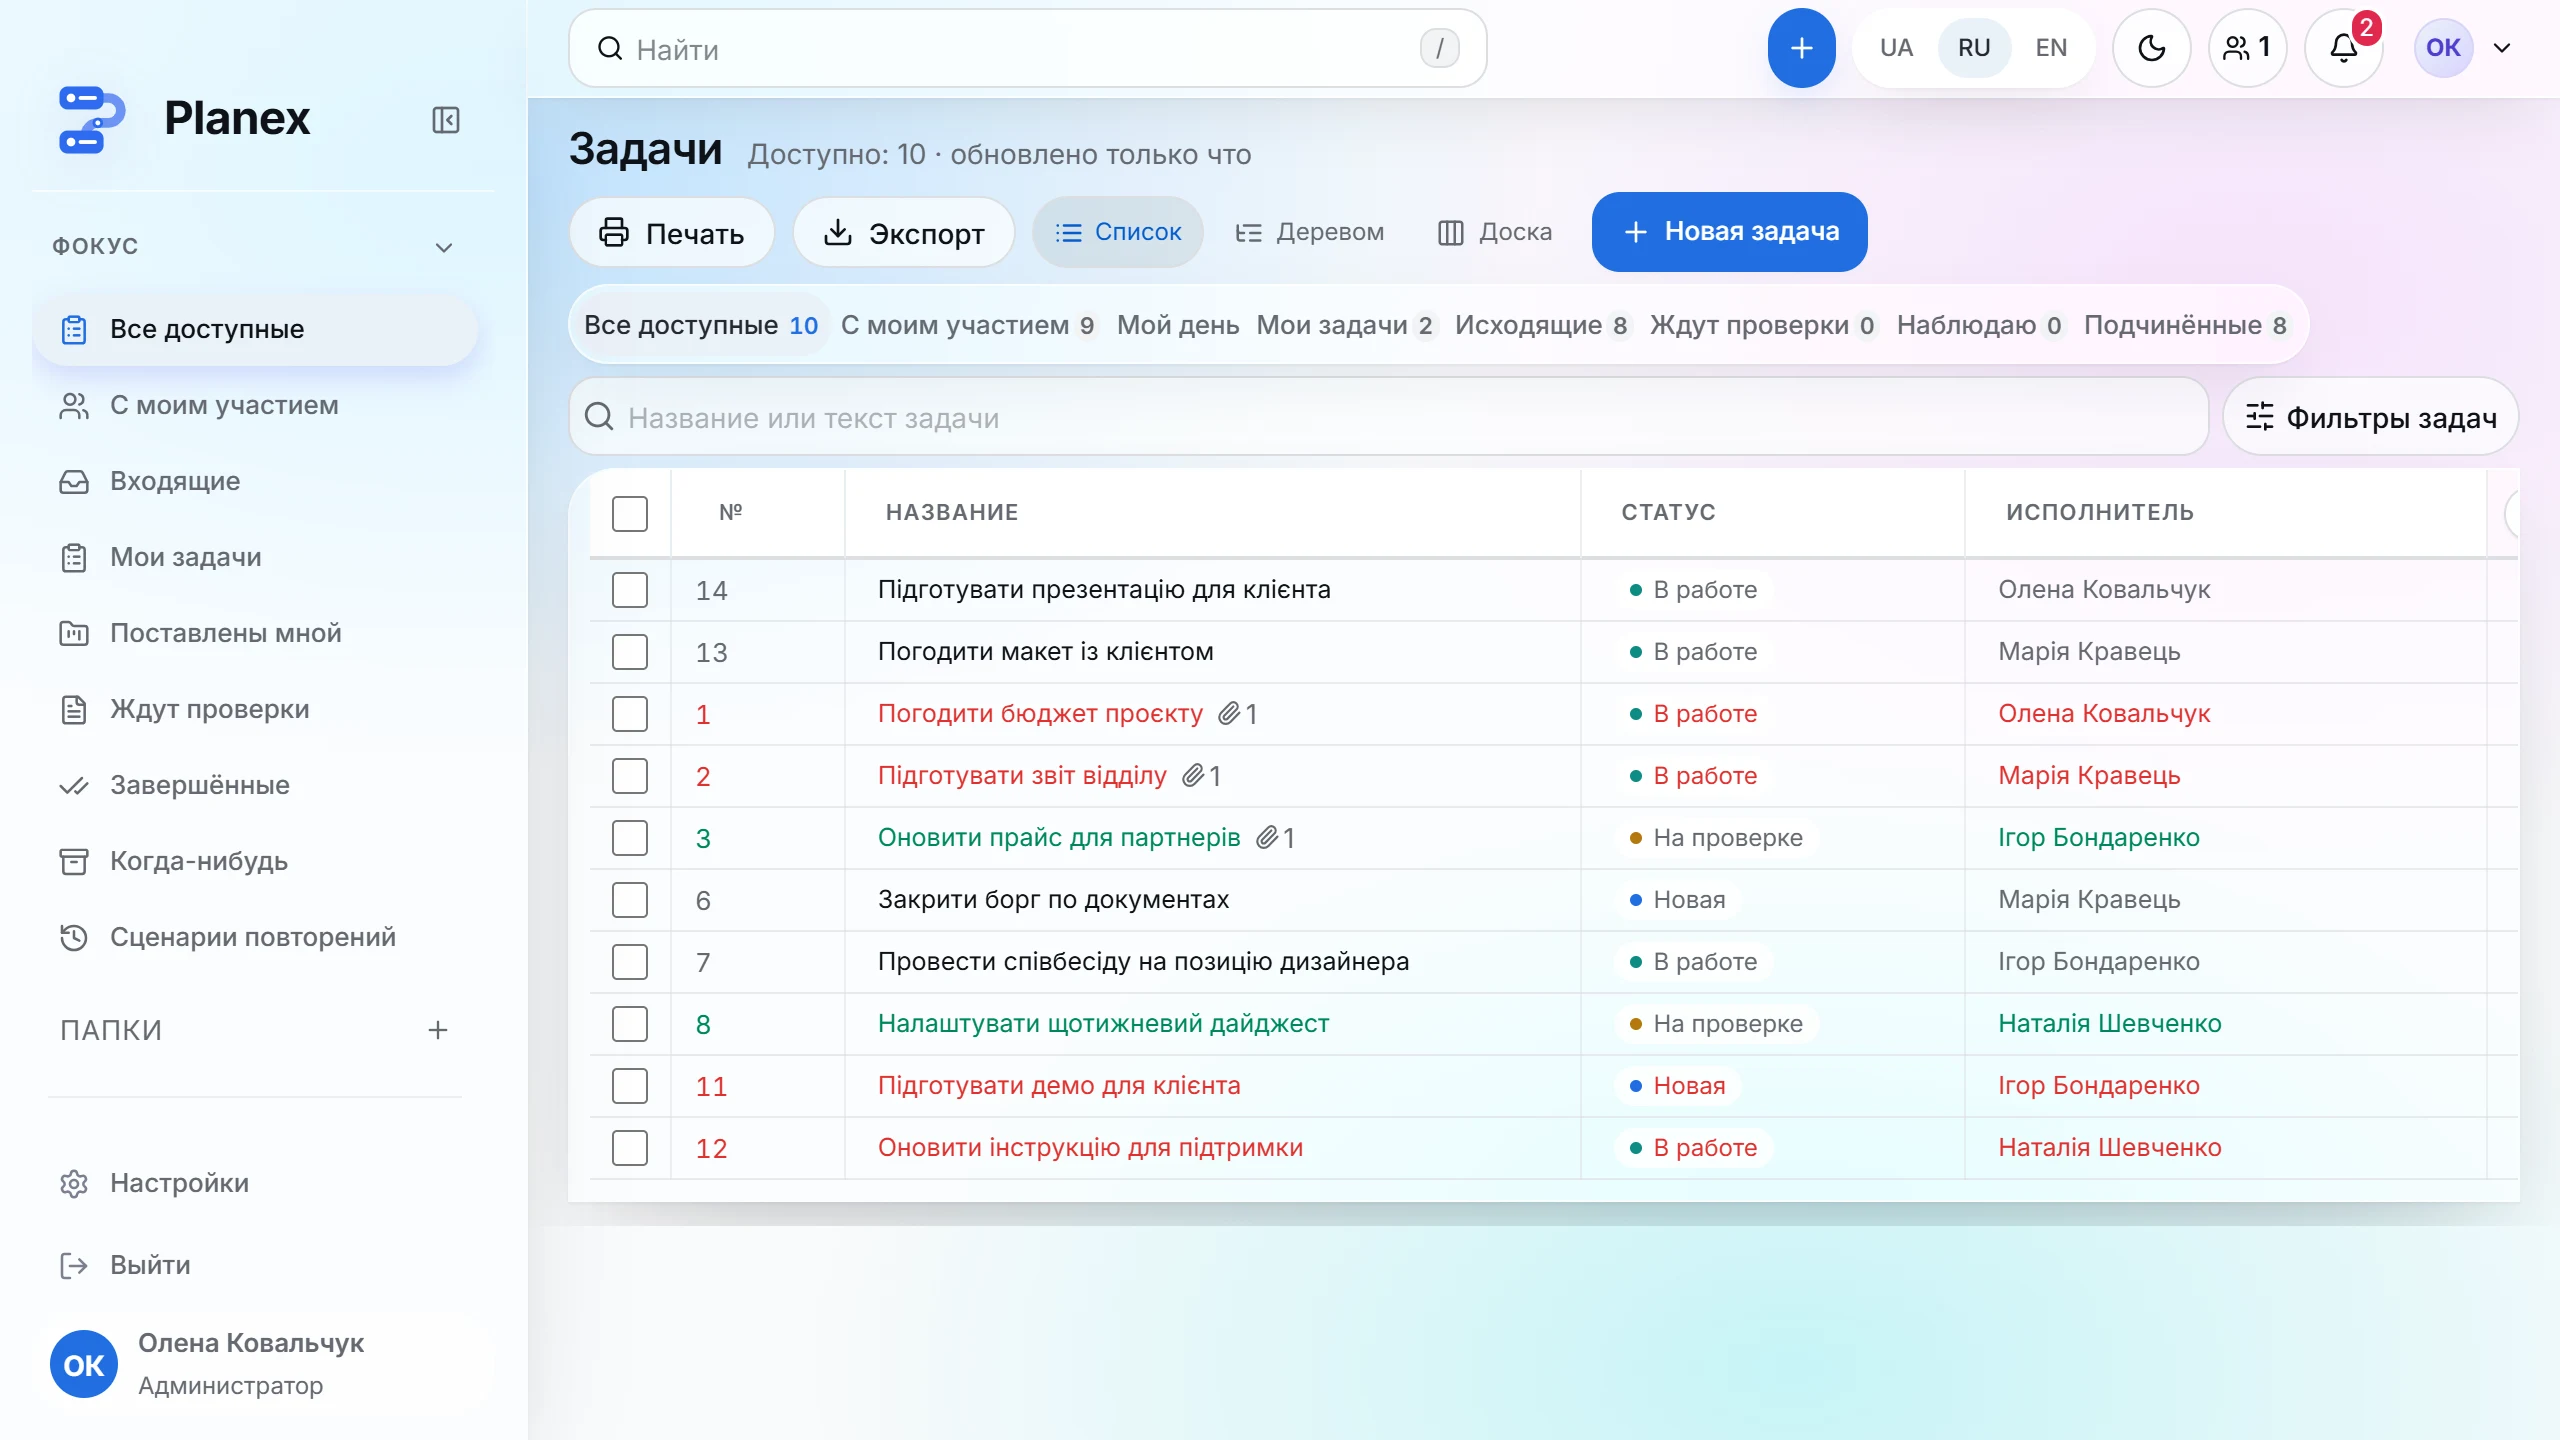Open the user menu dropdown arrow

pos(2502,48)
